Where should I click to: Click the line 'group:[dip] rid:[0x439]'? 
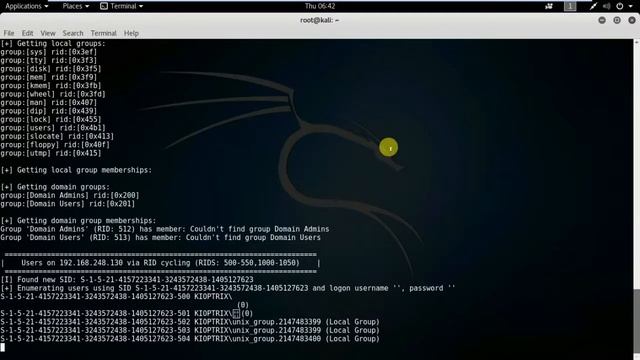point(49,111)
